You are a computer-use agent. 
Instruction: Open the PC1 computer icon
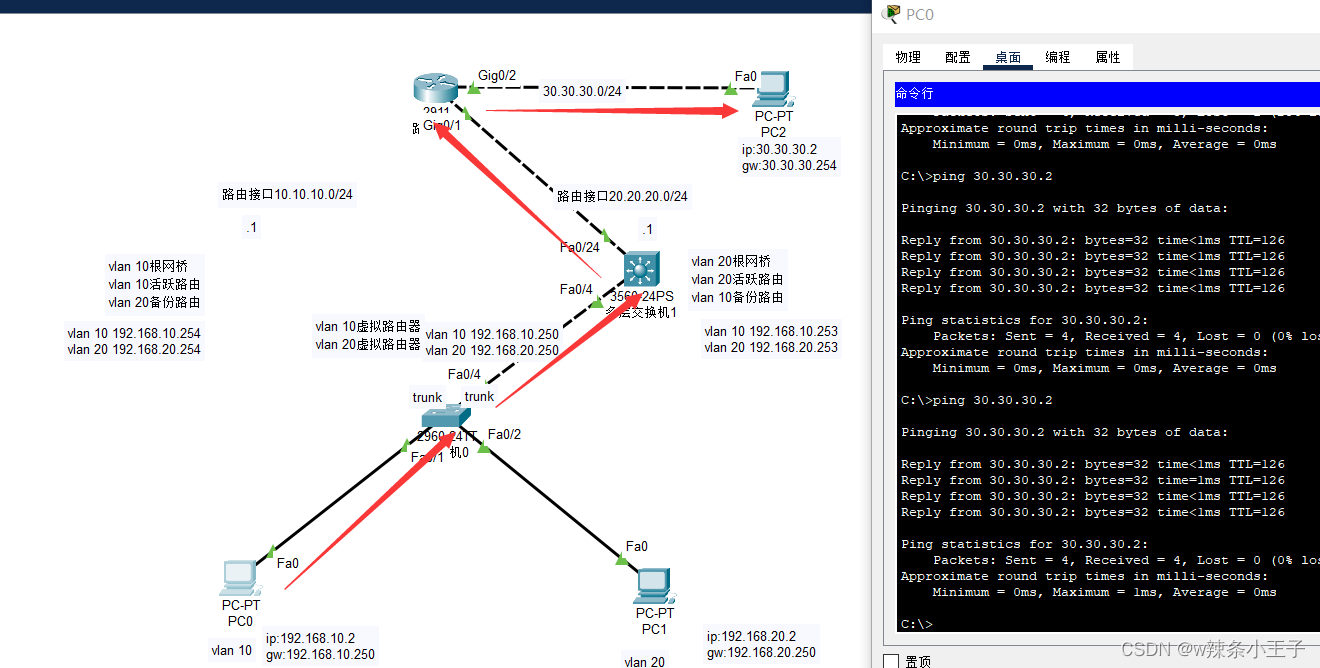pyautogui.click(x=653, y=585)
